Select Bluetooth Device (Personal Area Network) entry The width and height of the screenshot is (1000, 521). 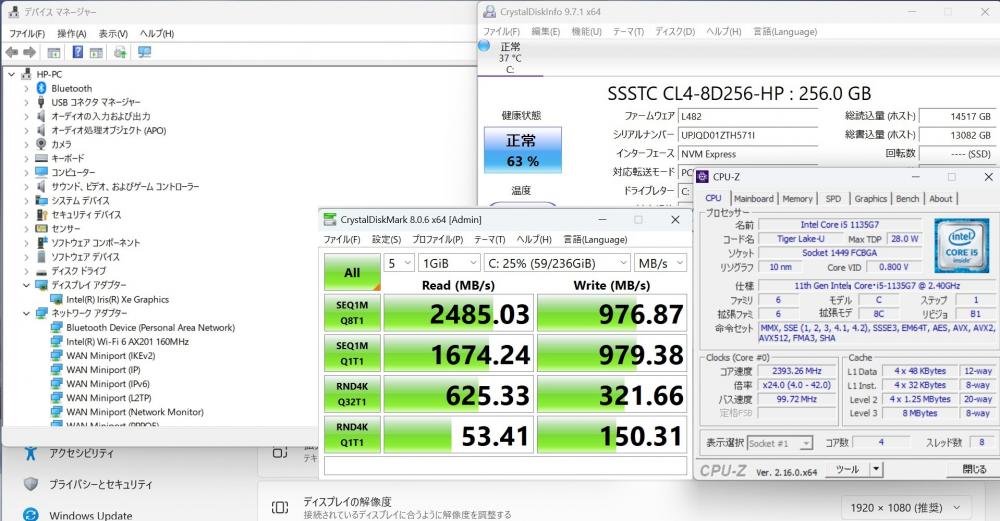[151, 327]
